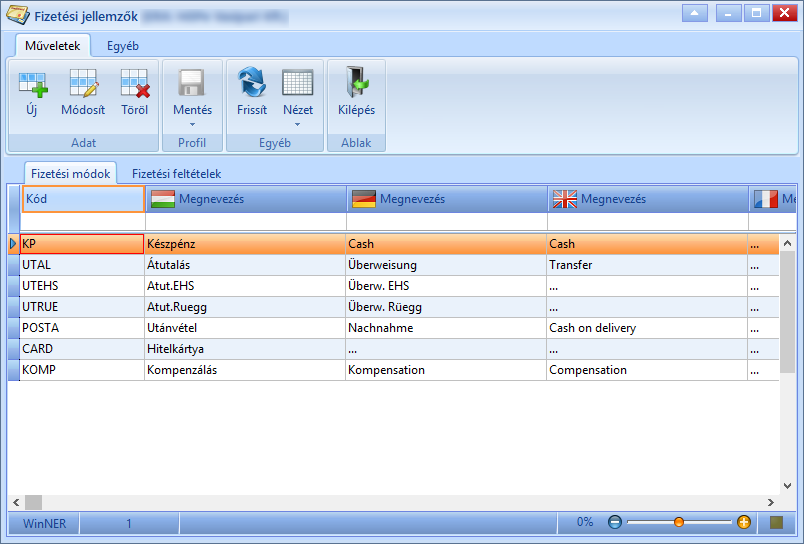Click the Módosít edit icon

tap(84, 84)
